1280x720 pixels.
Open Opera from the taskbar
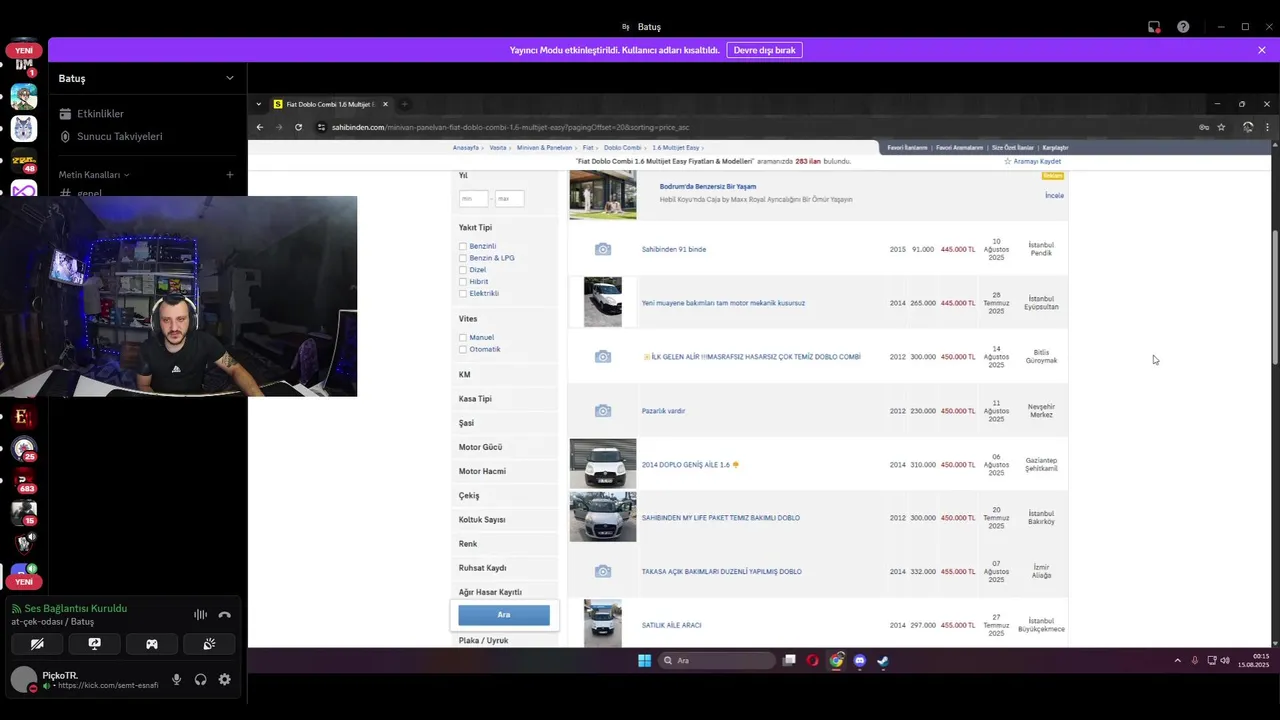click(812, 660)
